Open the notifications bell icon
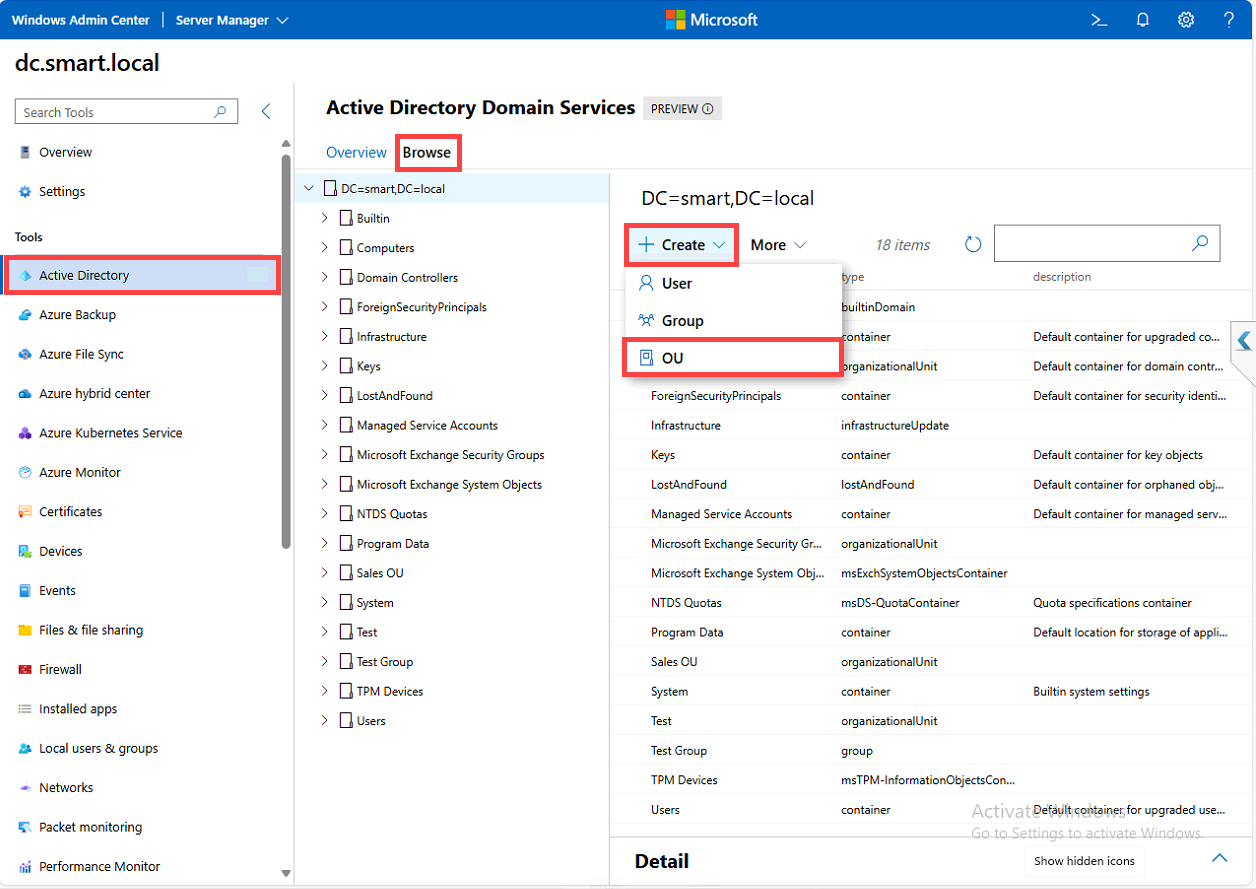The width and height of the screenshot is (1256, 889). 1143,20
